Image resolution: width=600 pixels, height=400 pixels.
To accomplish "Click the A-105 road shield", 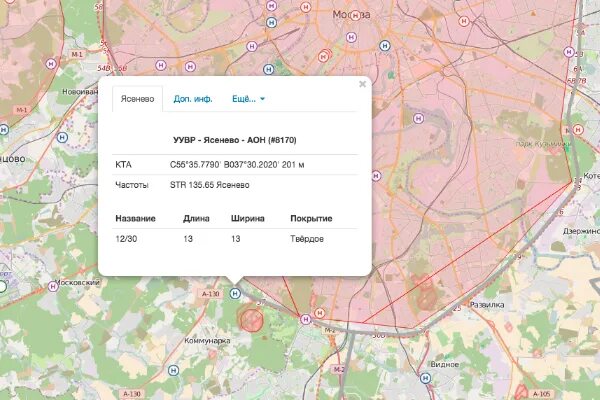I will pyautogui.click(x=541, y=393).
